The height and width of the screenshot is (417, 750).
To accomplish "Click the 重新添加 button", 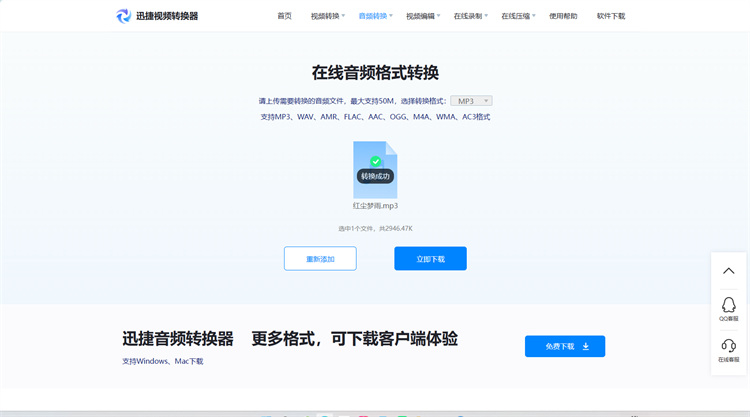I will coord(320,259).
